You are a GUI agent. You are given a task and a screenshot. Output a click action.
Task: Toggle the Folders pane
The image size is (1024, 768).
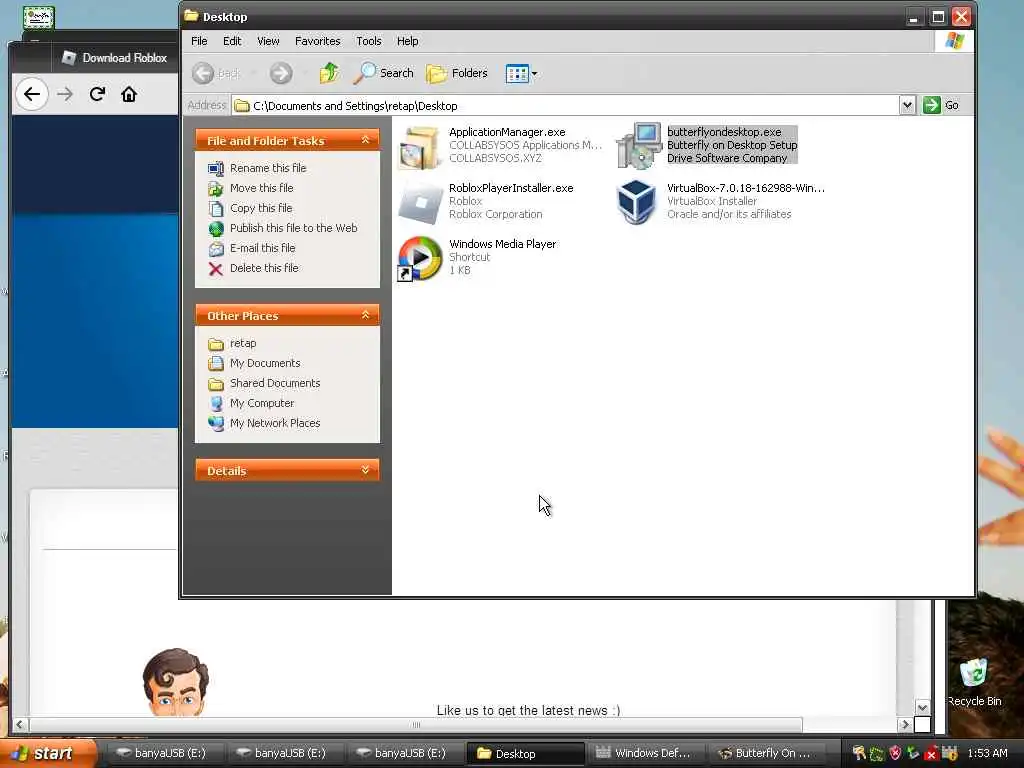(x=457, y=73)
